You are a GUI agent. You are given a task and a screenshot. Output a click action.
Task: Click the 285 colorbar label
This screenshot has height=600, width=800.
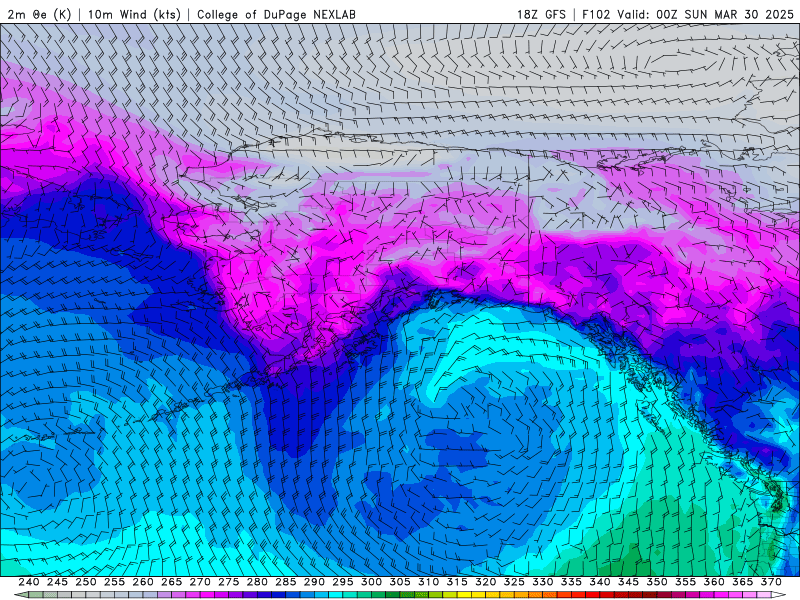click(286, 582)
